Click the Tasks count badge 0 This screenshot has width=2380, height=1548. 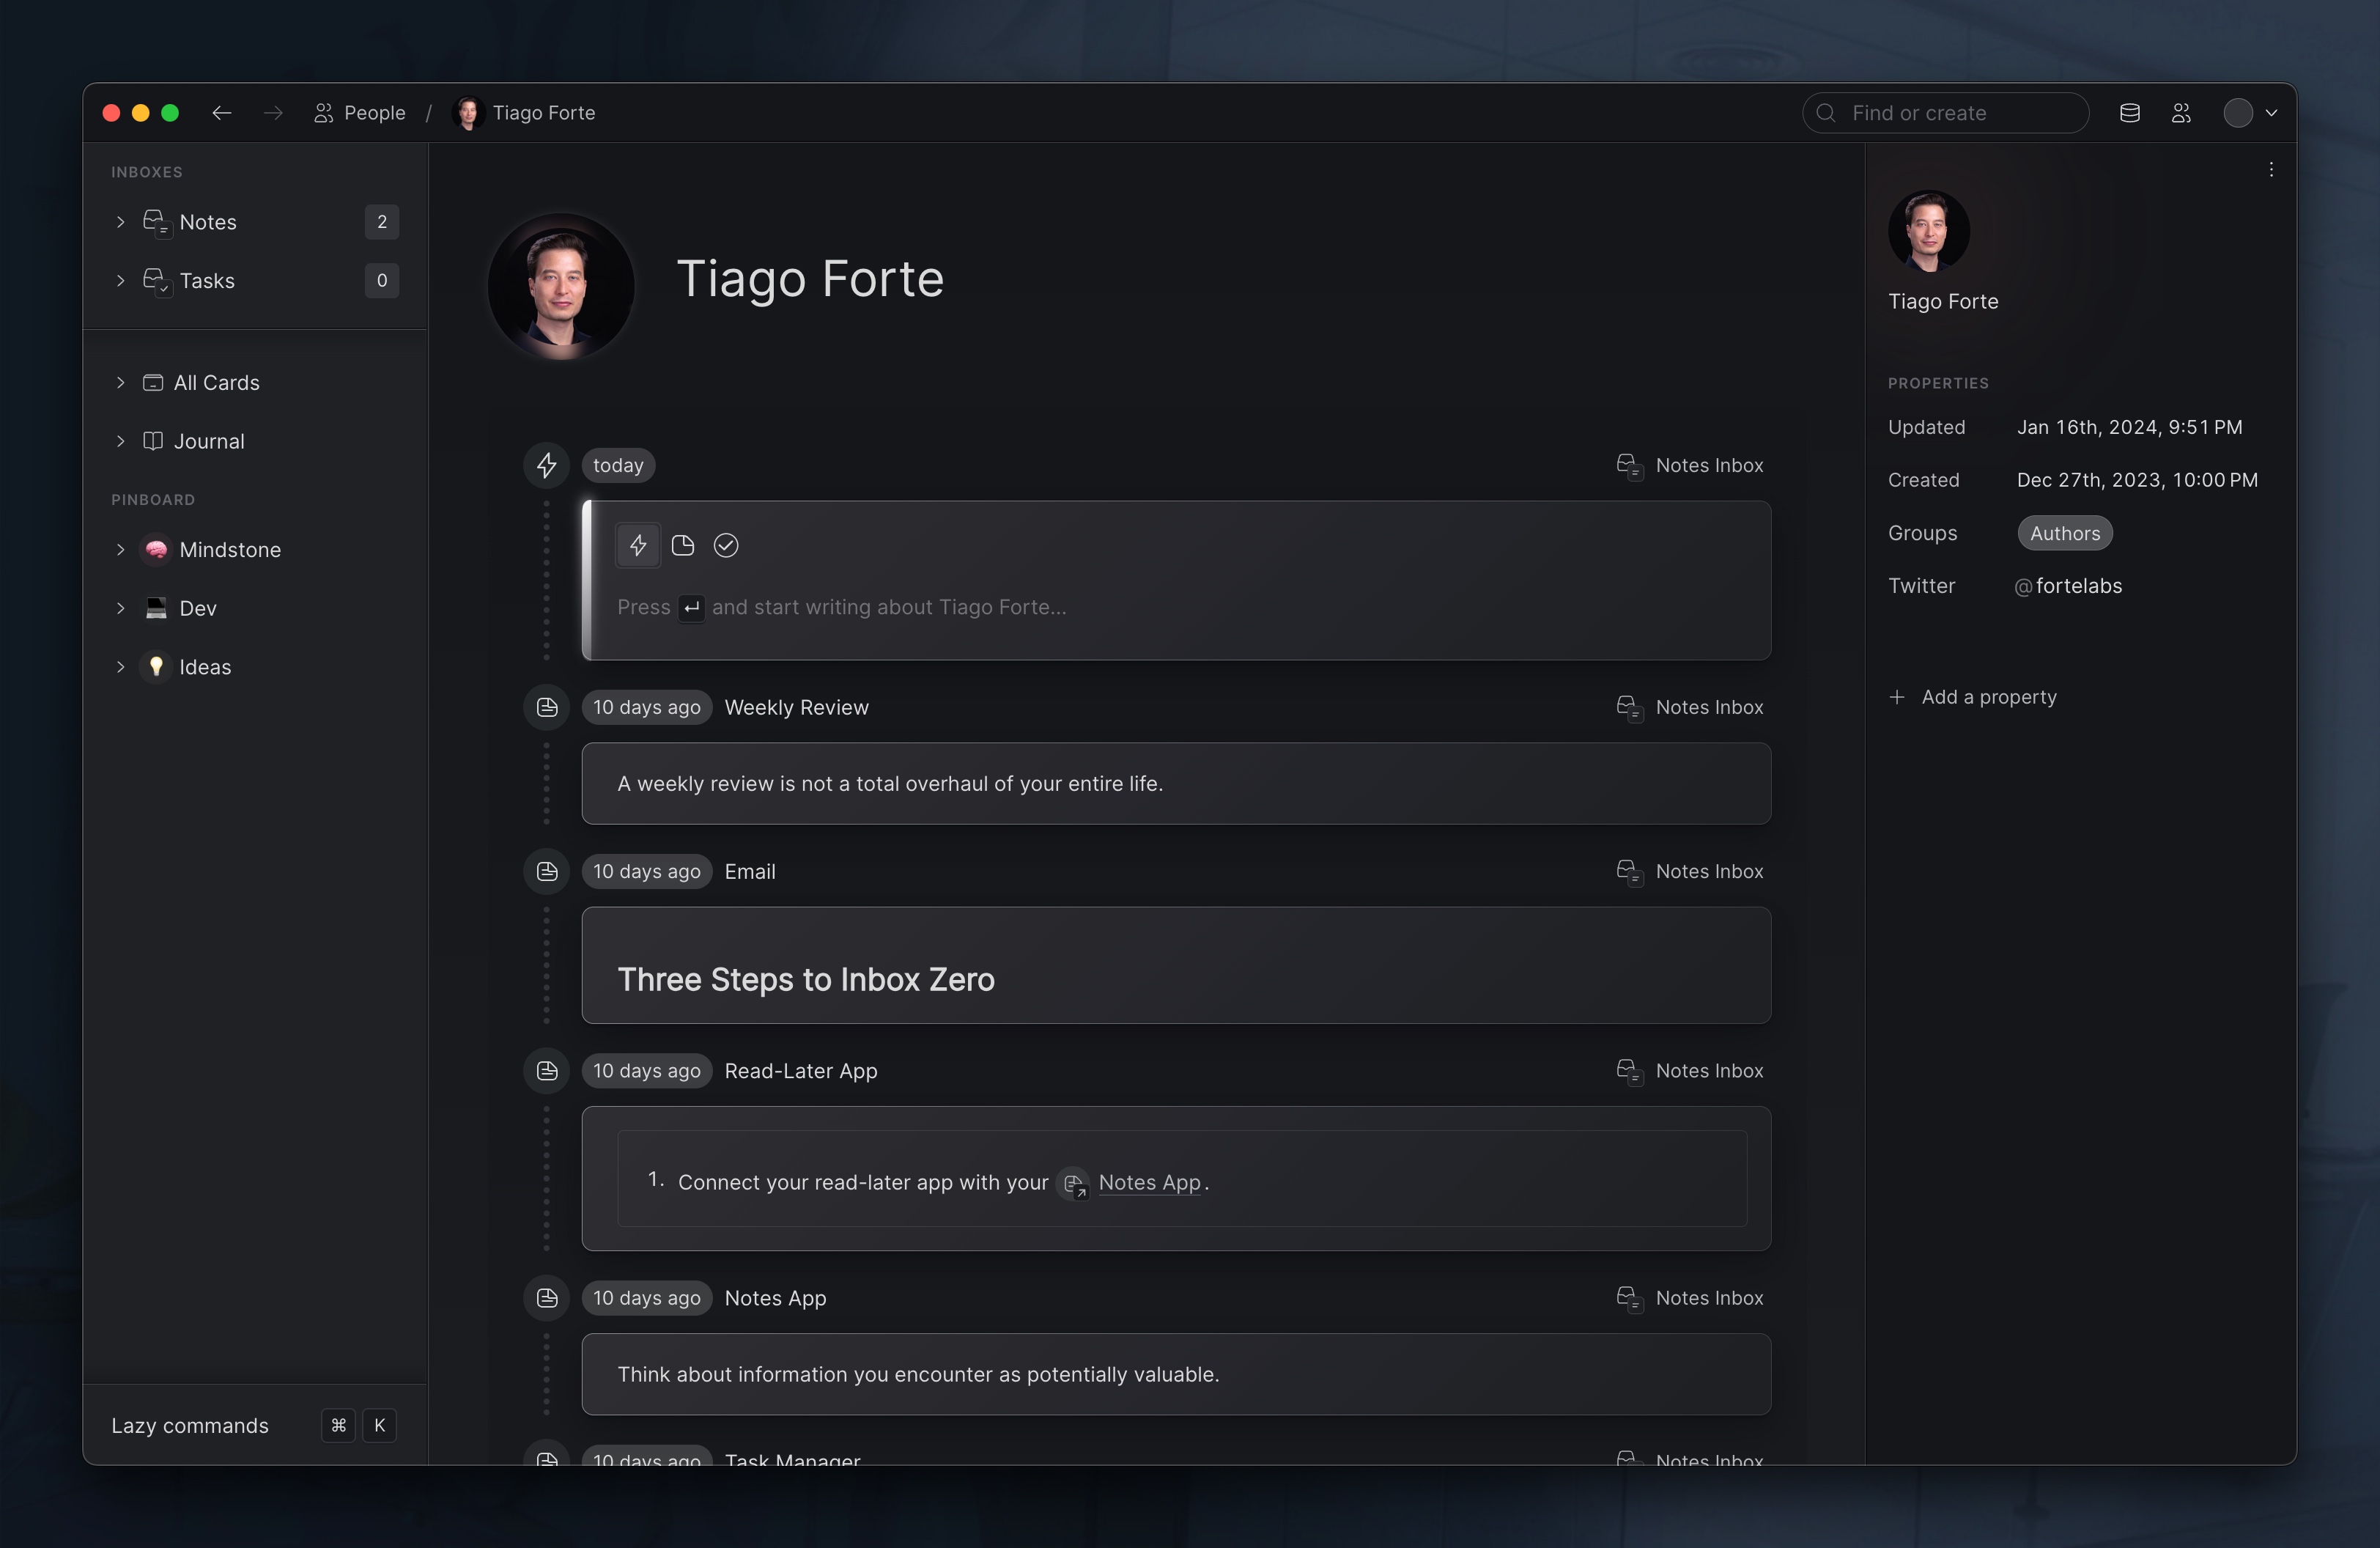click(x=381, y=281)
